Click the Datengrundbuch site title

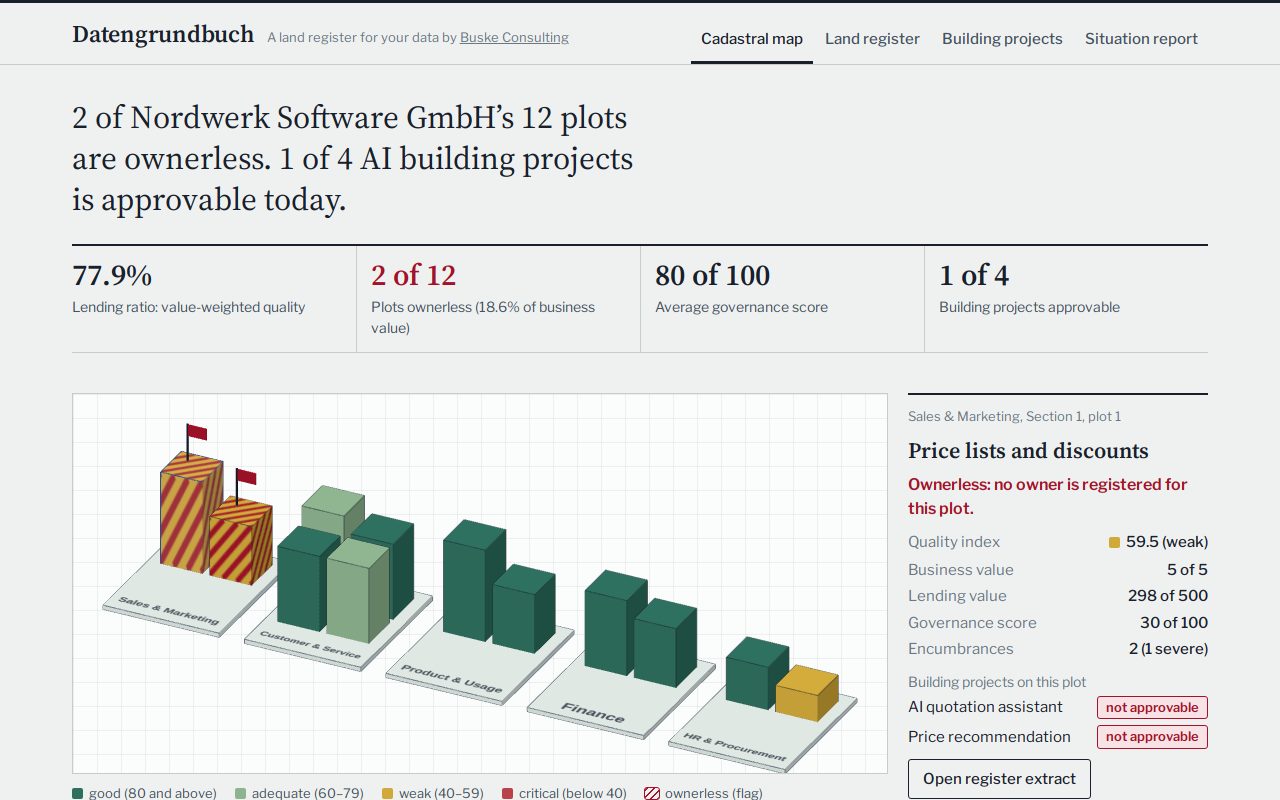163,34
